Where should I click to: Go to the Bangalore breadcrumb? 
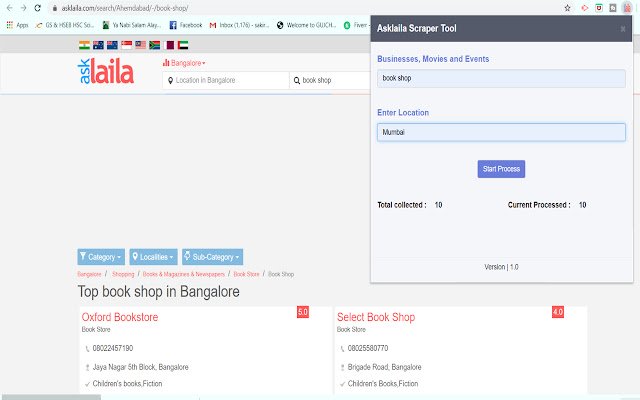click(89, 274)
